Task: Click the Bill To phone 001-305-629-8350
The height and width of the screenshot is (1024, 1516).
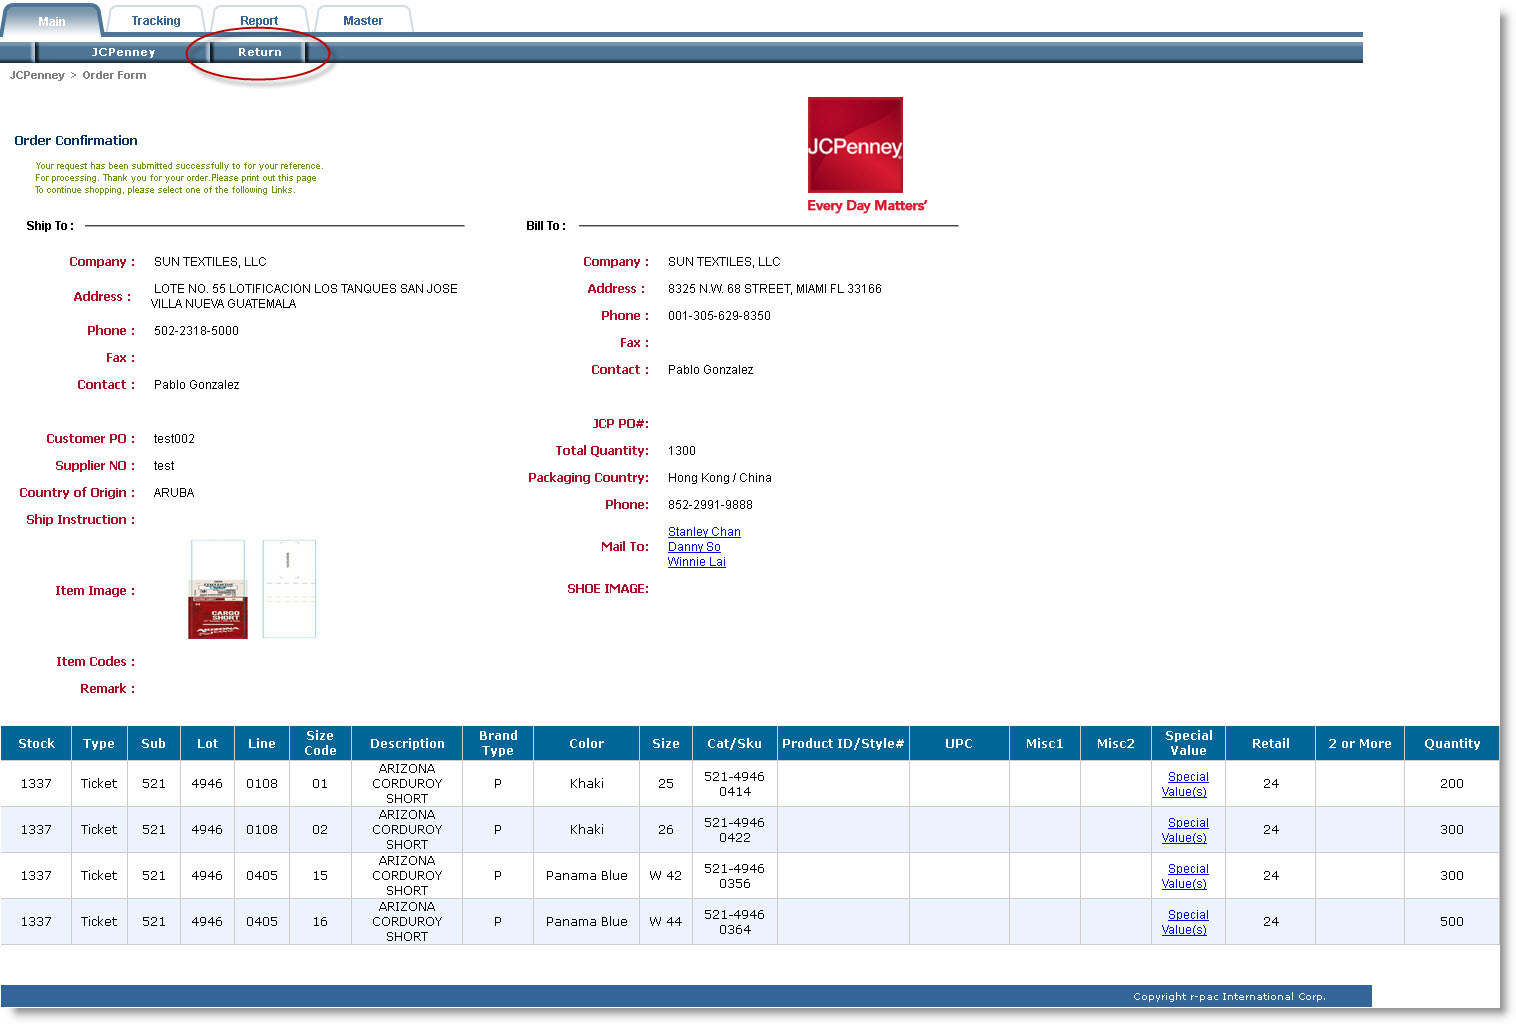Action: tap(719, 316)
